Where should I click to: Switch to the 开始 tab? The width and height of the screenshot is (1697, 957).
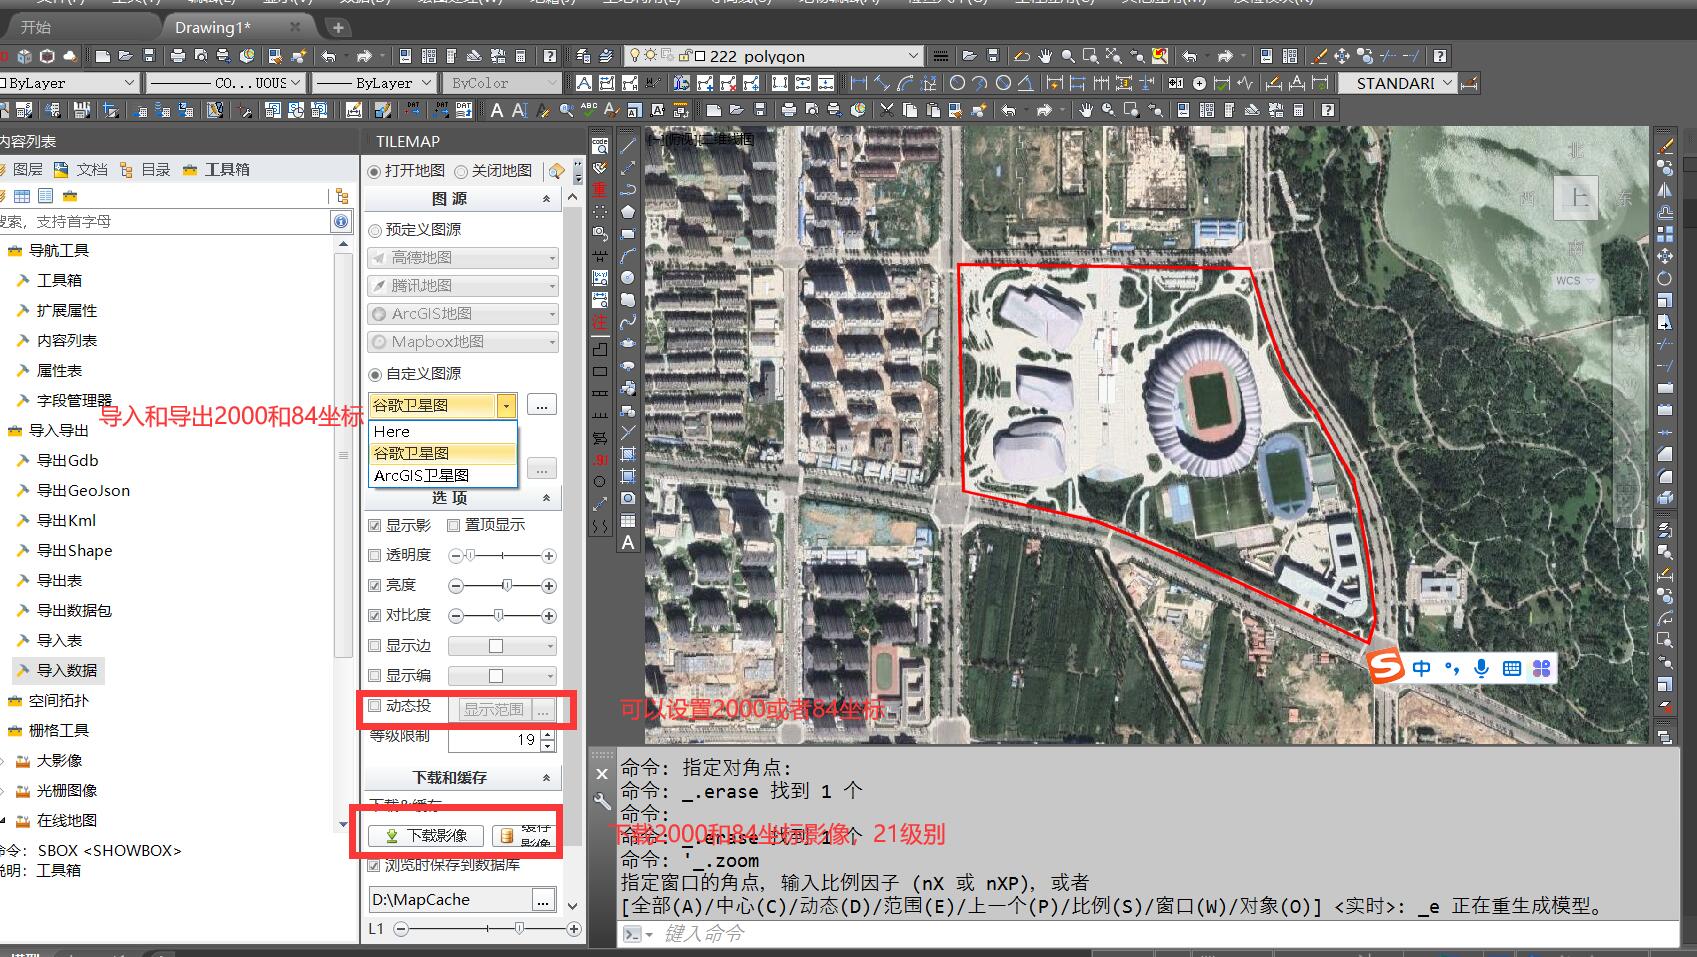[37, 27]
